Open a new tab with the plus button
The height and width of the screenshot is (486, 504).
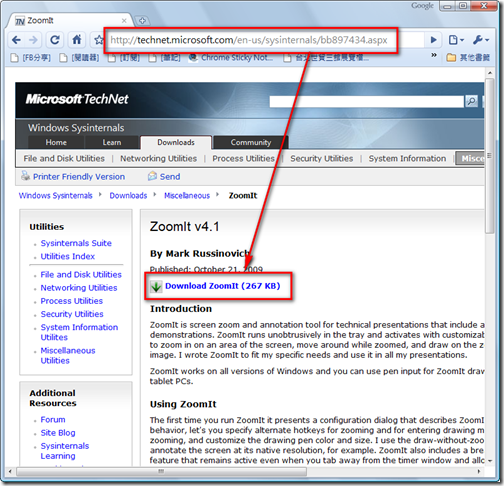click(x=142, y=21)
